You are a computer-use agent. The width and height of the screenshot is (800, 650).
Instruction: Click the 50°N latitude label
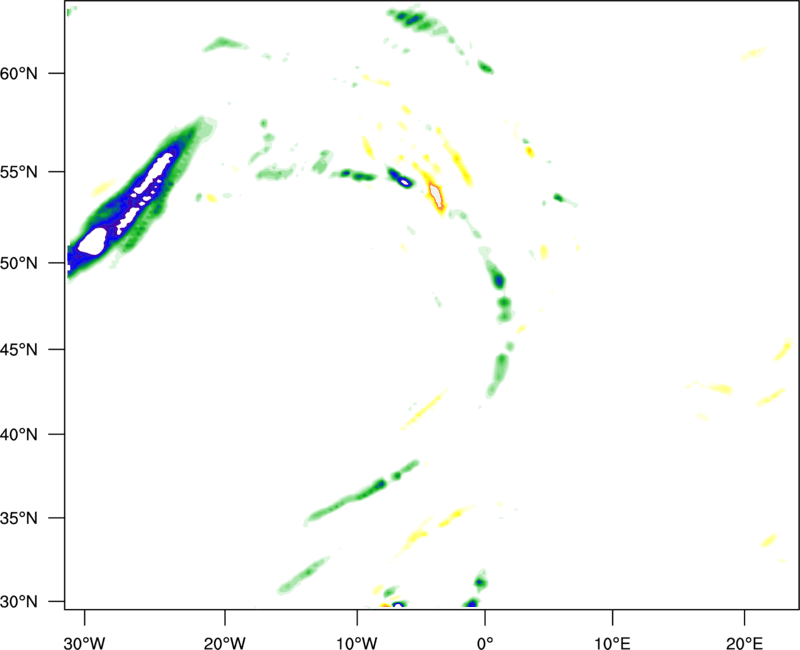(19, 263)
